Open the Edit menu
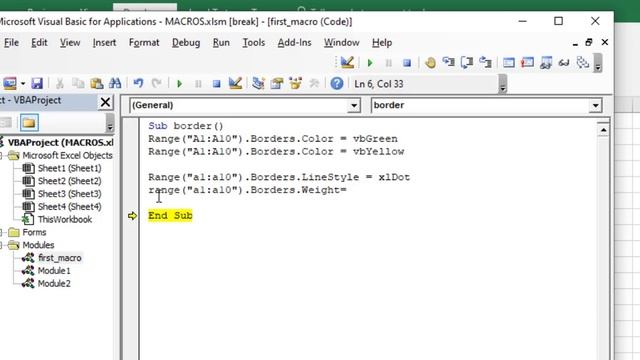 coord(39,42)
